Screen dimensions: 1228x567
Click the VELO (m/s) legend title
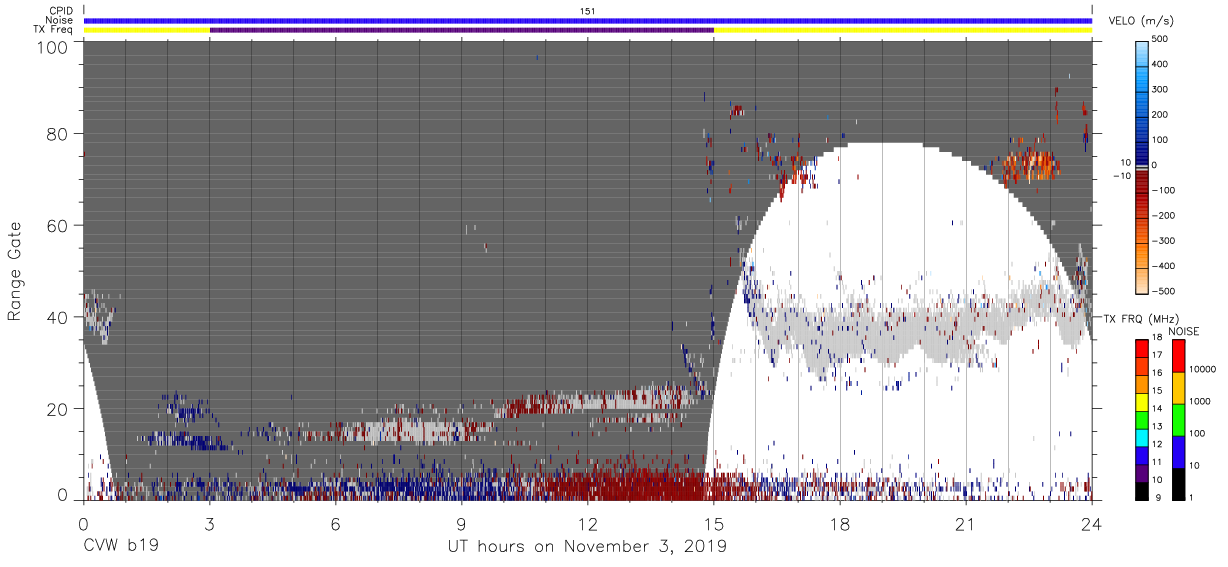(1143, 21)
